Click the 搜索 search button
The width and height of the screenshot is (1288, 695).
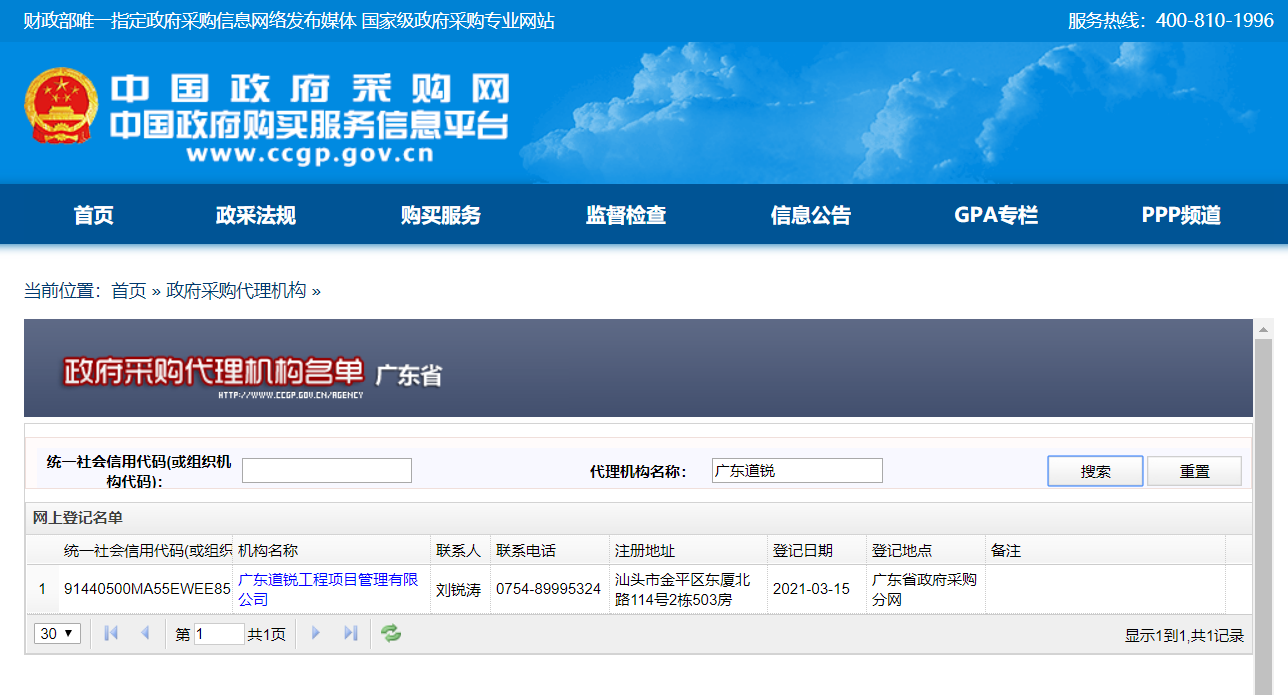coord(1095,471)
